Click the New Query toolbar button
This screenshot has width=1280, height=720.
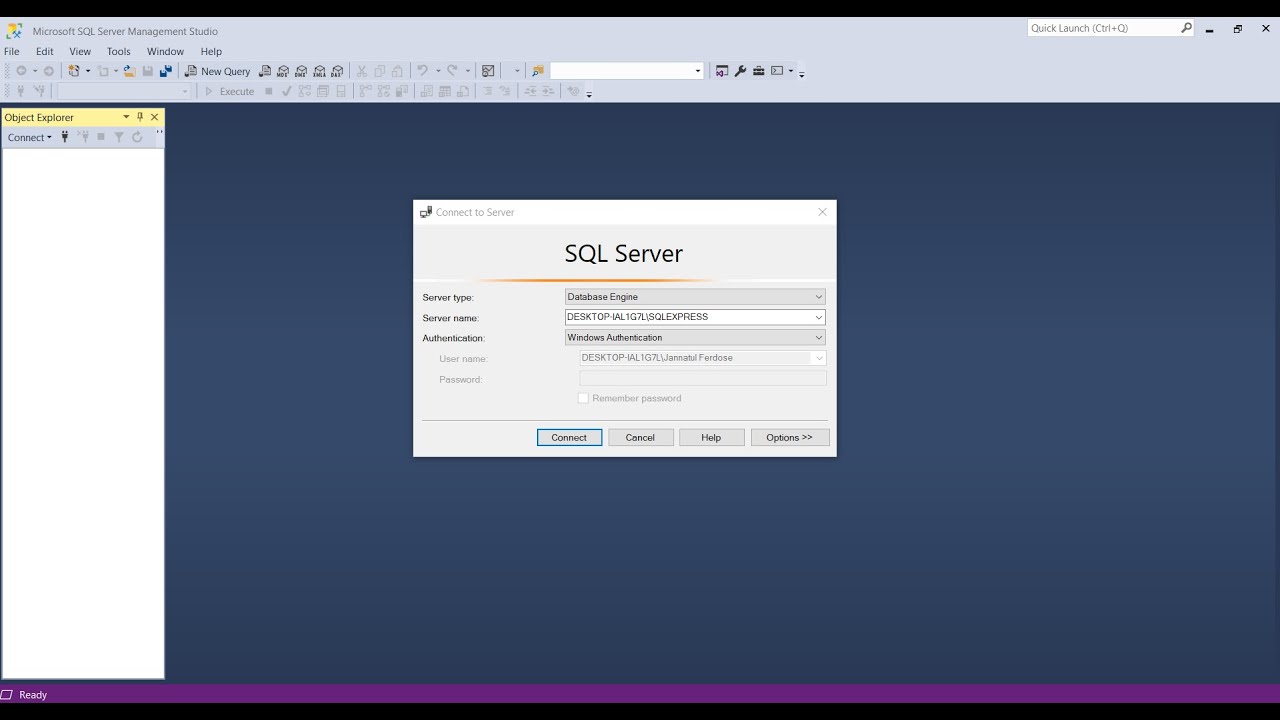(x=217, y=71)
